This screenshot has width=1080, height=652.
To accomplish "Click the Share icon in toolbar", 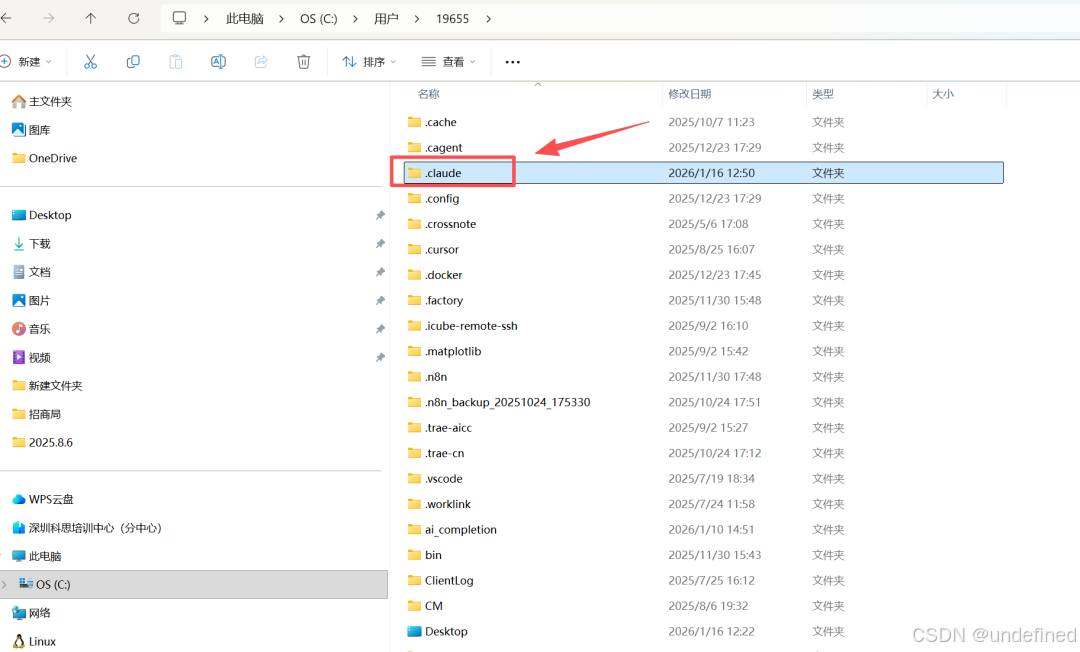I will (261, 62).
